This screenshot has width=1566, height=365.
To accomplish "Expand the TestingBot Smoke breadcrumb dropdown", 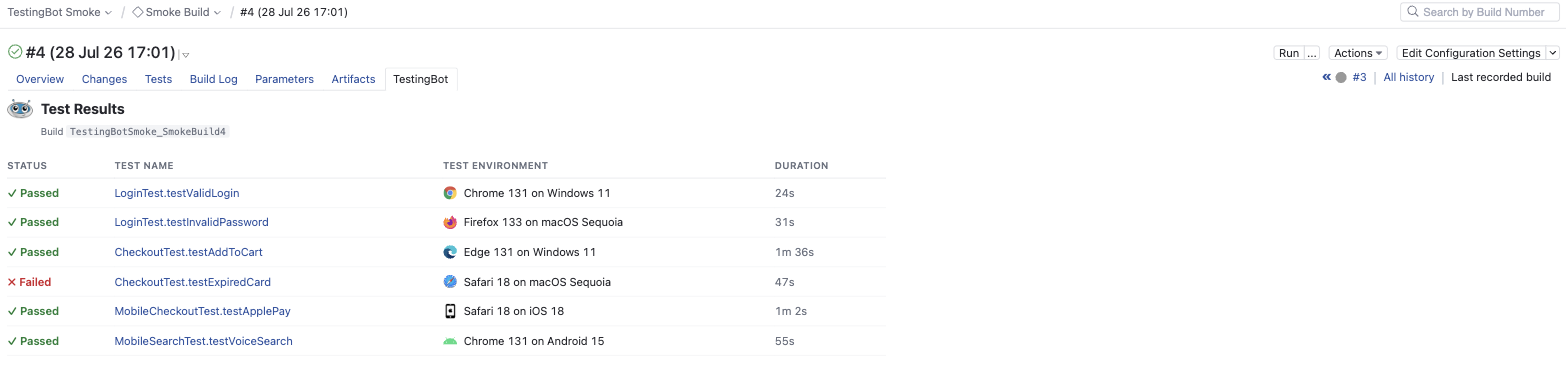I will coord(109,13).
